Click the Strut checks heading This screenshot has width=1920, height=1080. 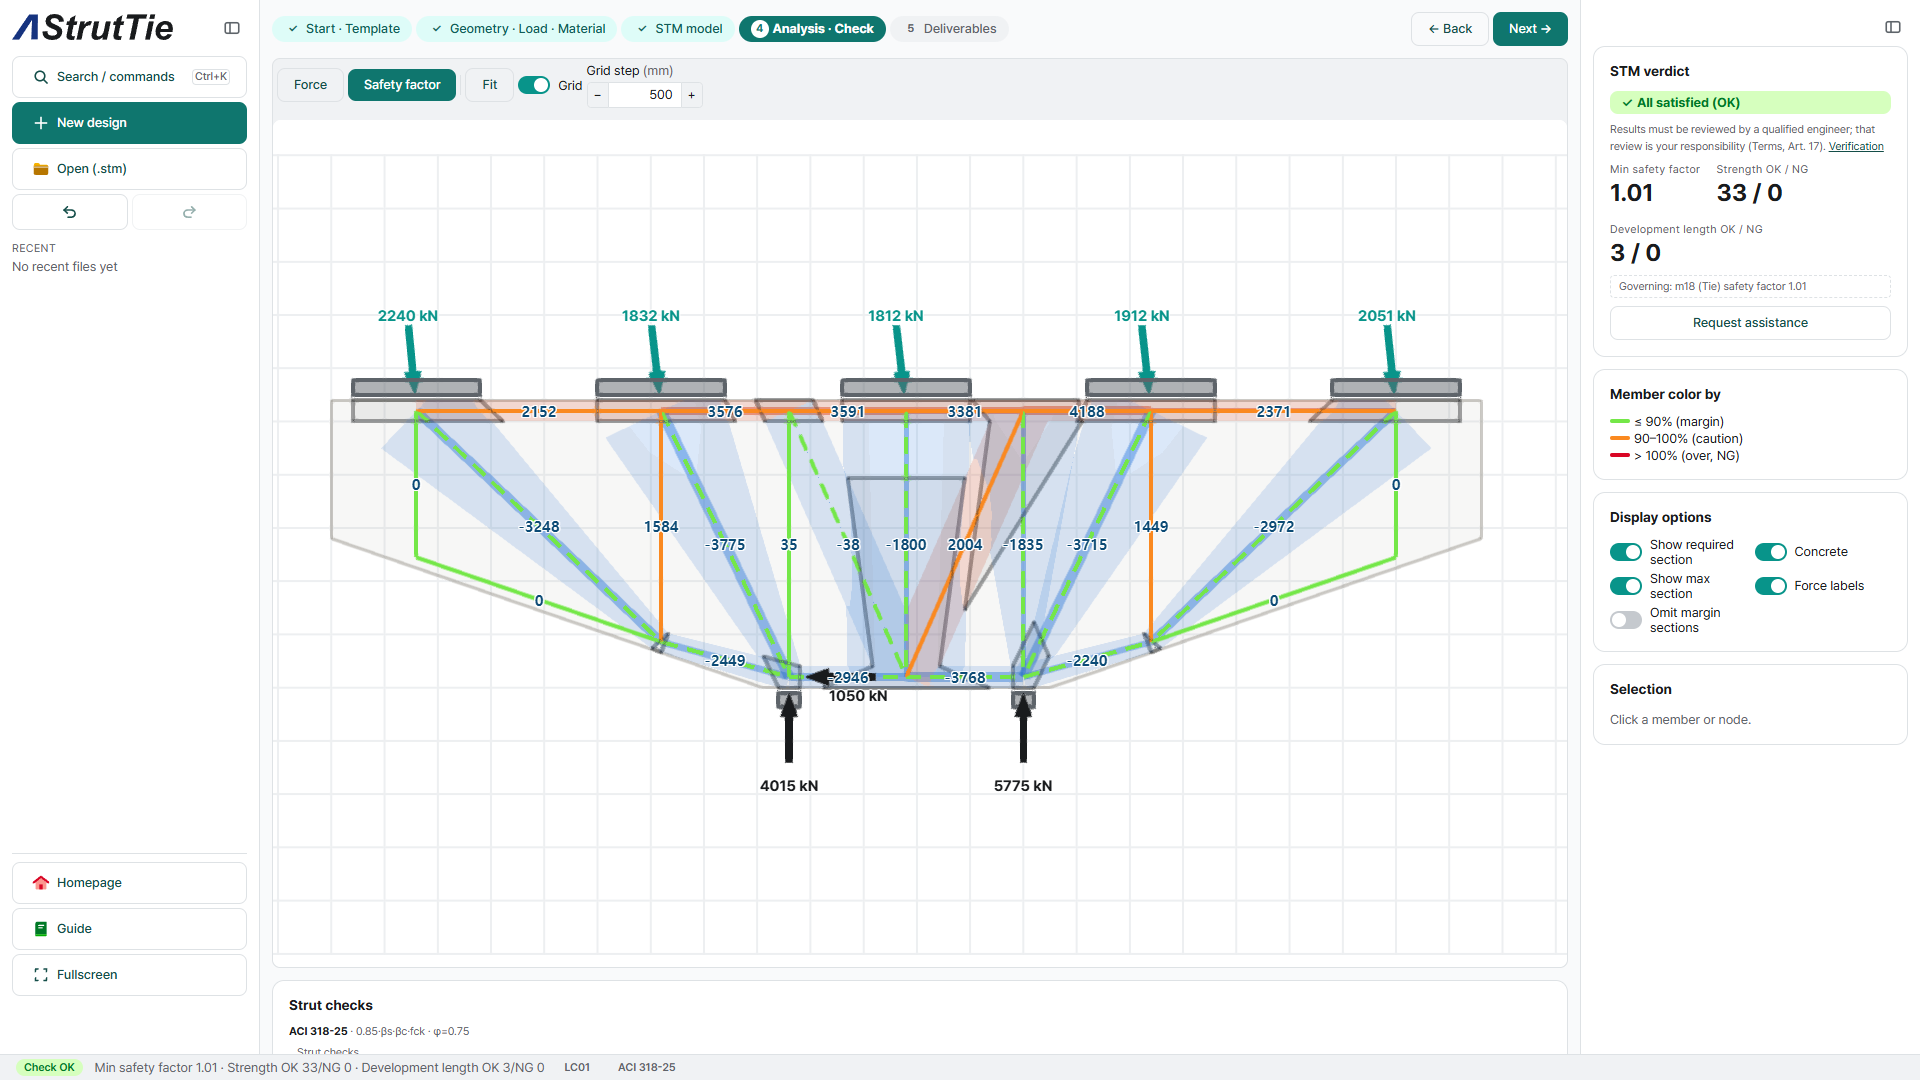(331, 1006)
